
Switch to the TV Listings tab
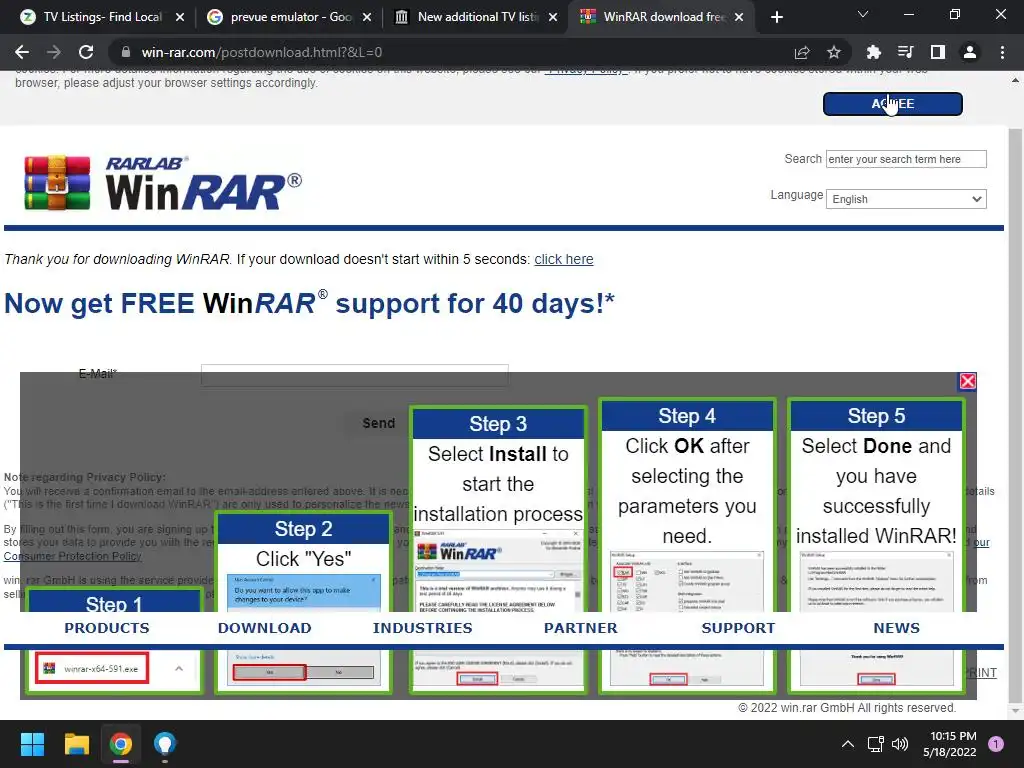click(101, 17)
